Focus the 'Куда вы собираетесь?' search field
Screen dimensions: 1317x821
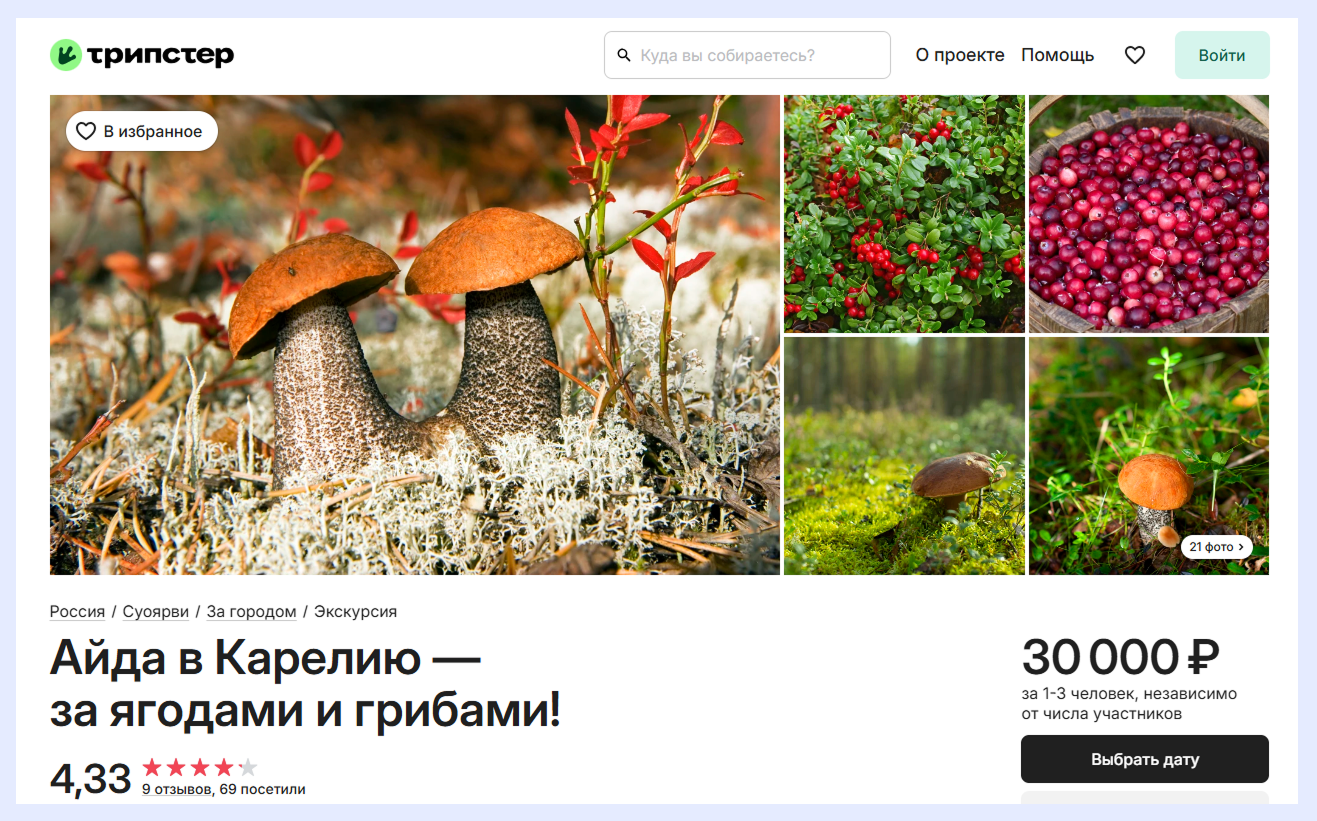[x=747, y=55]
